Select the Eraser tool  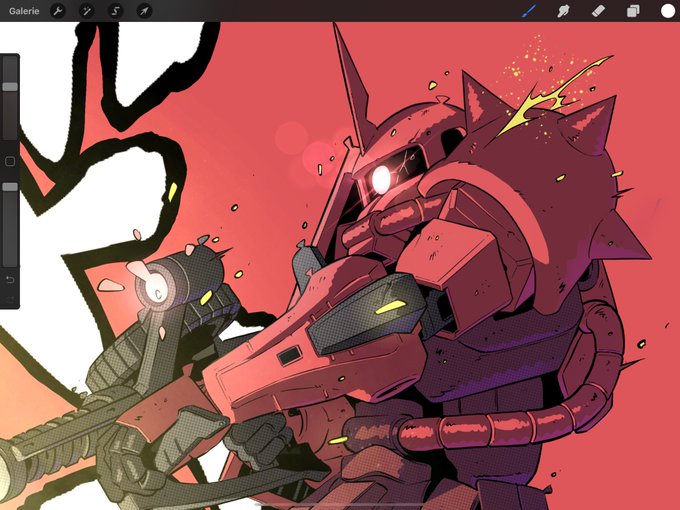598,11
